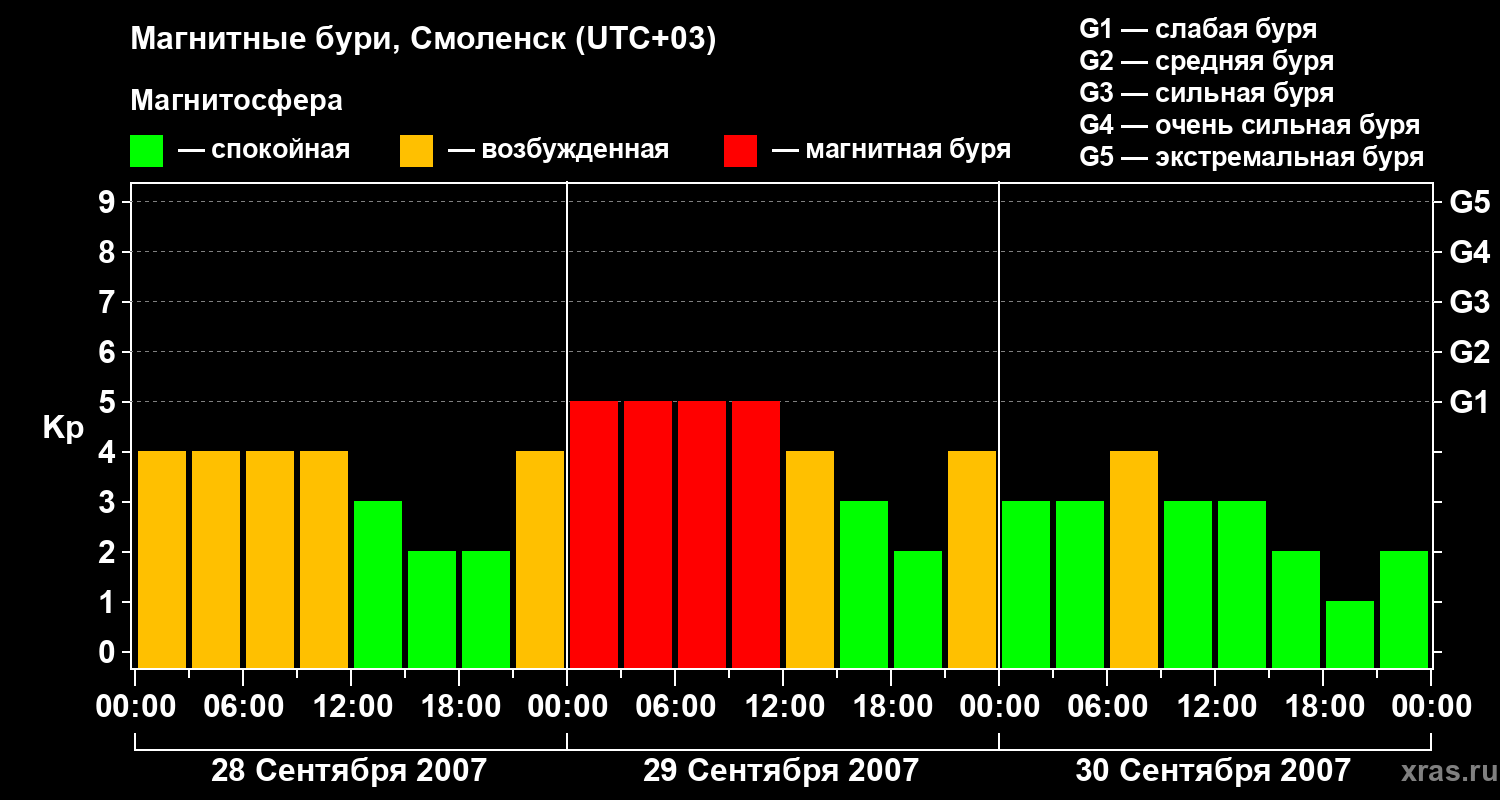Click the 'G3' label on right axis

coord(1469,303)
